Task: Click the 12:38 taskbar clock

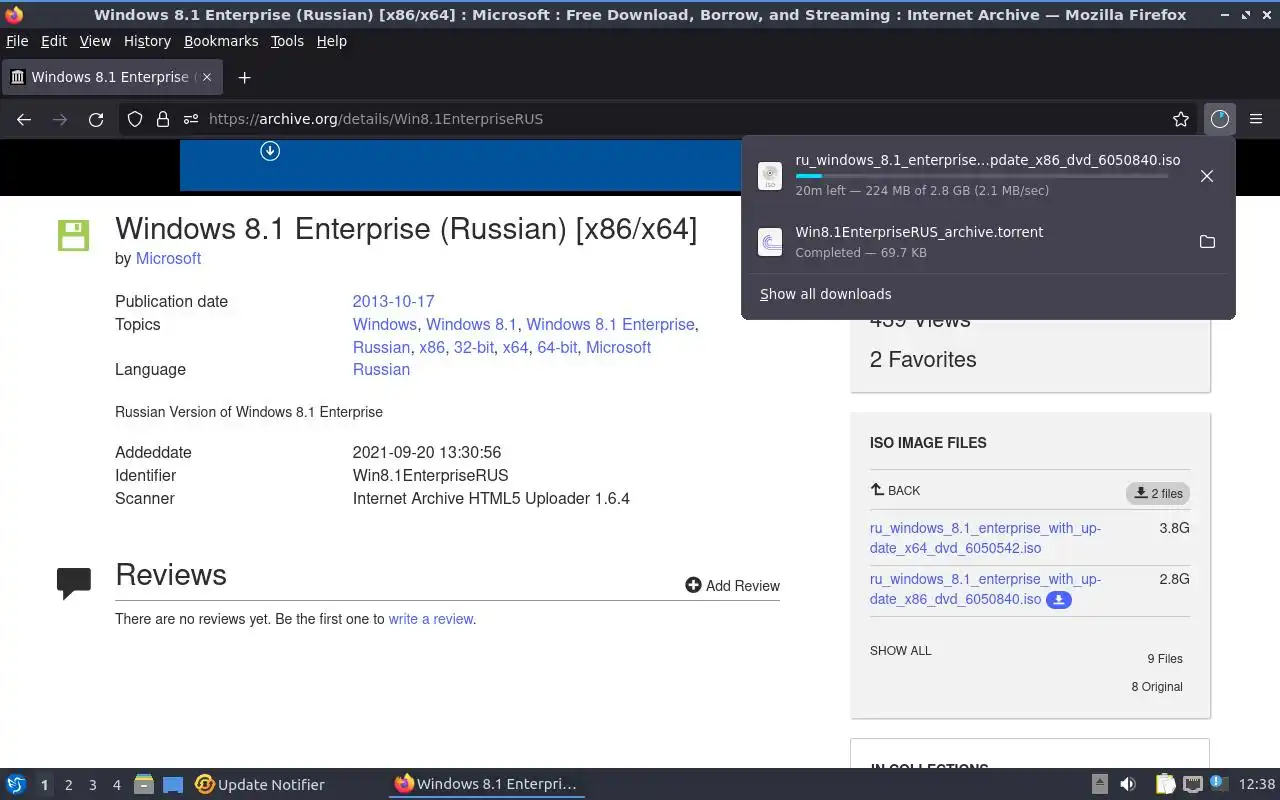Action: click(1257, 785)
